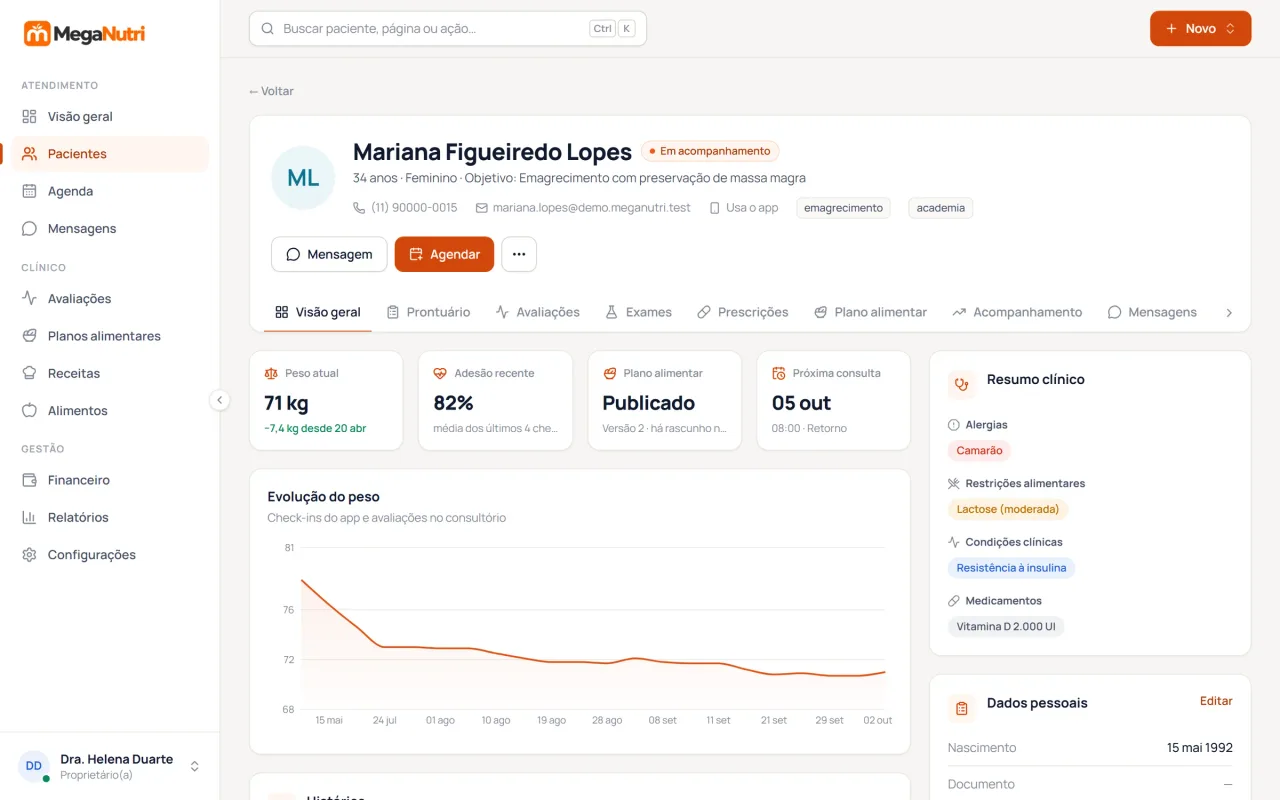Open Configurações settings
1280x800 pixels.
(110, 555)
